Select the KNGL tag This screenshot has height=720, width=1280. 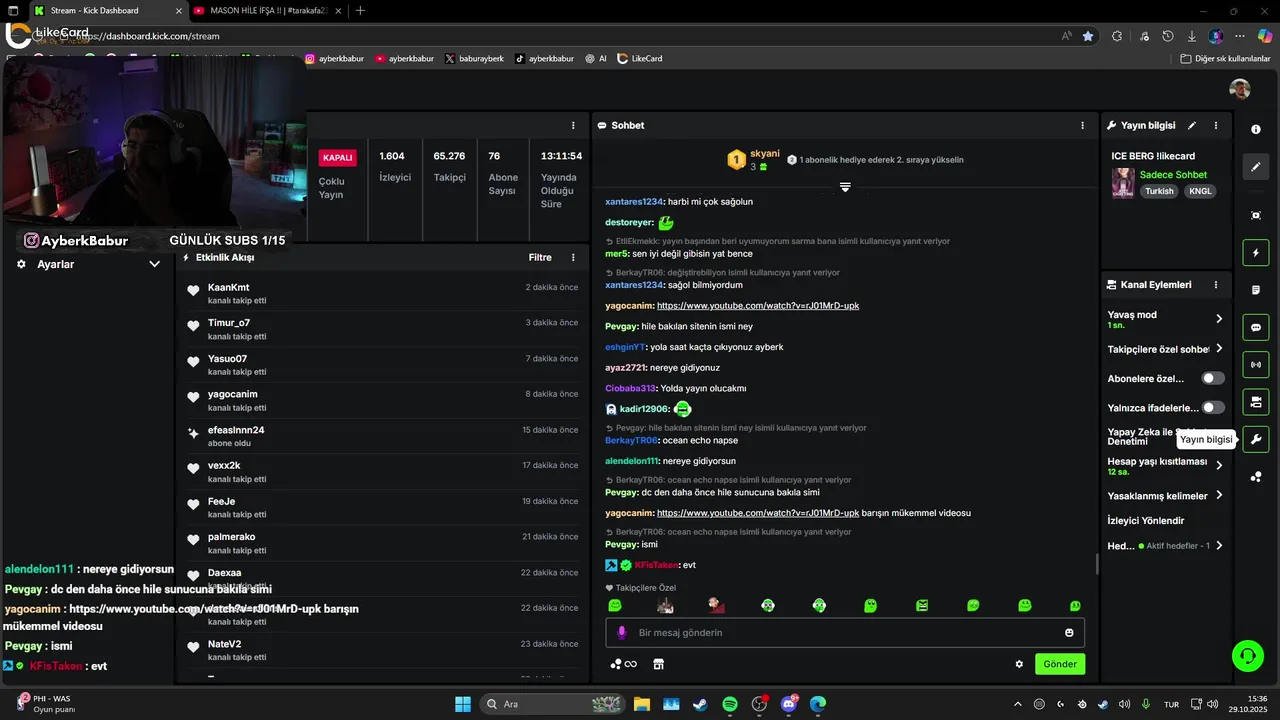(1200, 191)
